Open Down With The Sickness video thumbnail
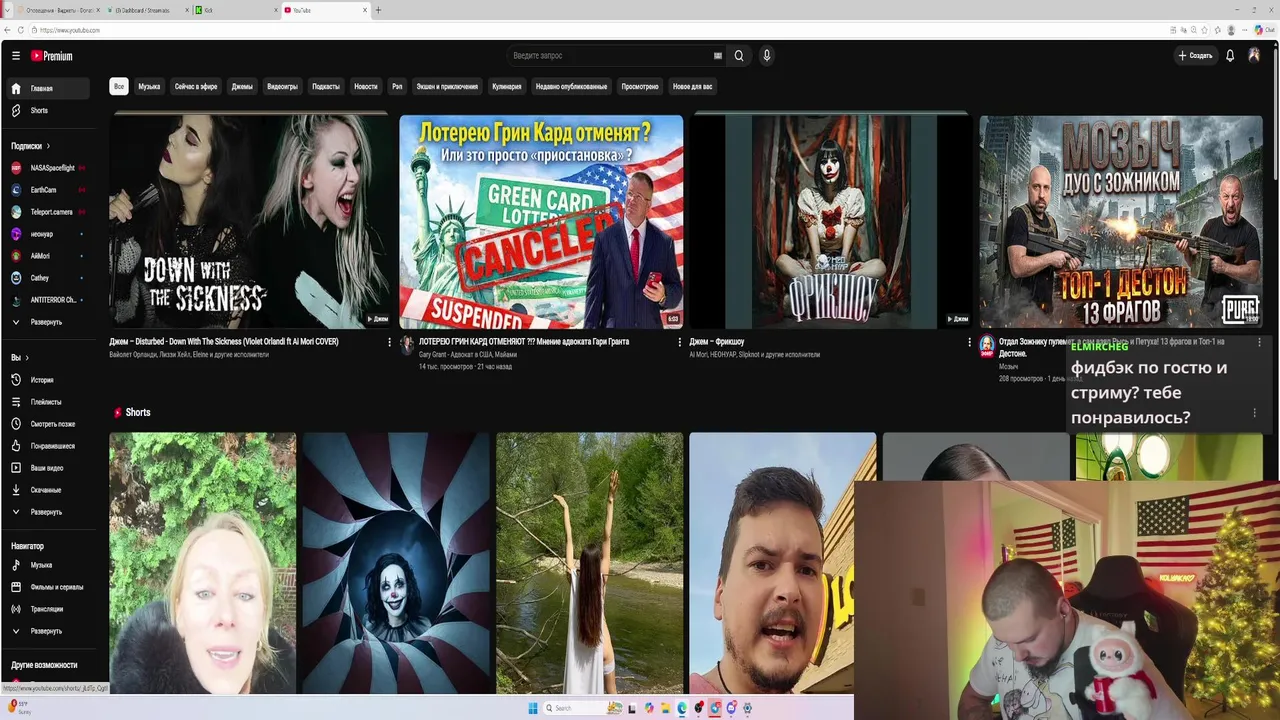Screen dimensions: 1280x720 [251, 221]
